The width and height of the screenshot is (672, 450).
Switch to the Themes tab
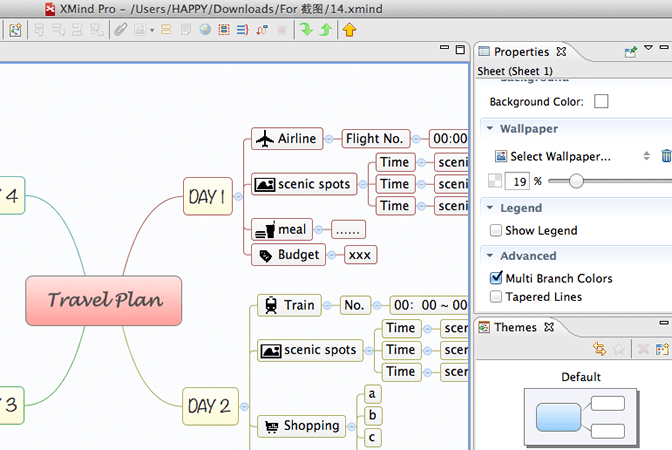[x=514, y=327]
